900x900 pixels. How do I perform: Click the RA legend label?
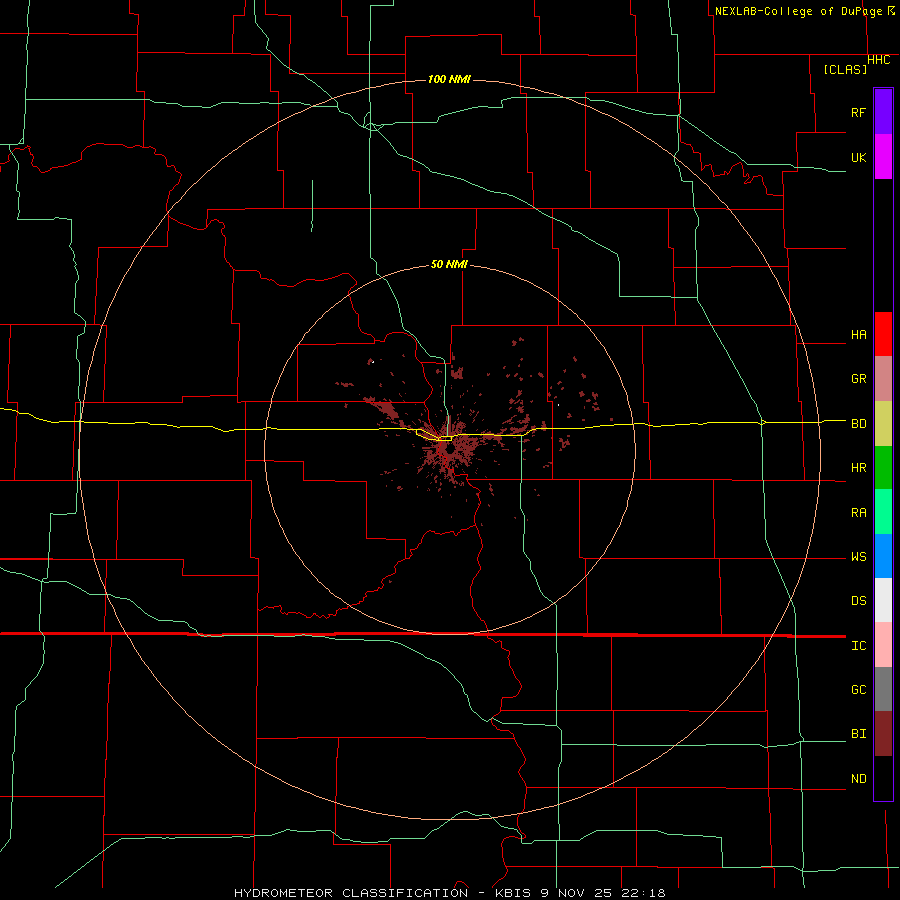coord(858,513)
